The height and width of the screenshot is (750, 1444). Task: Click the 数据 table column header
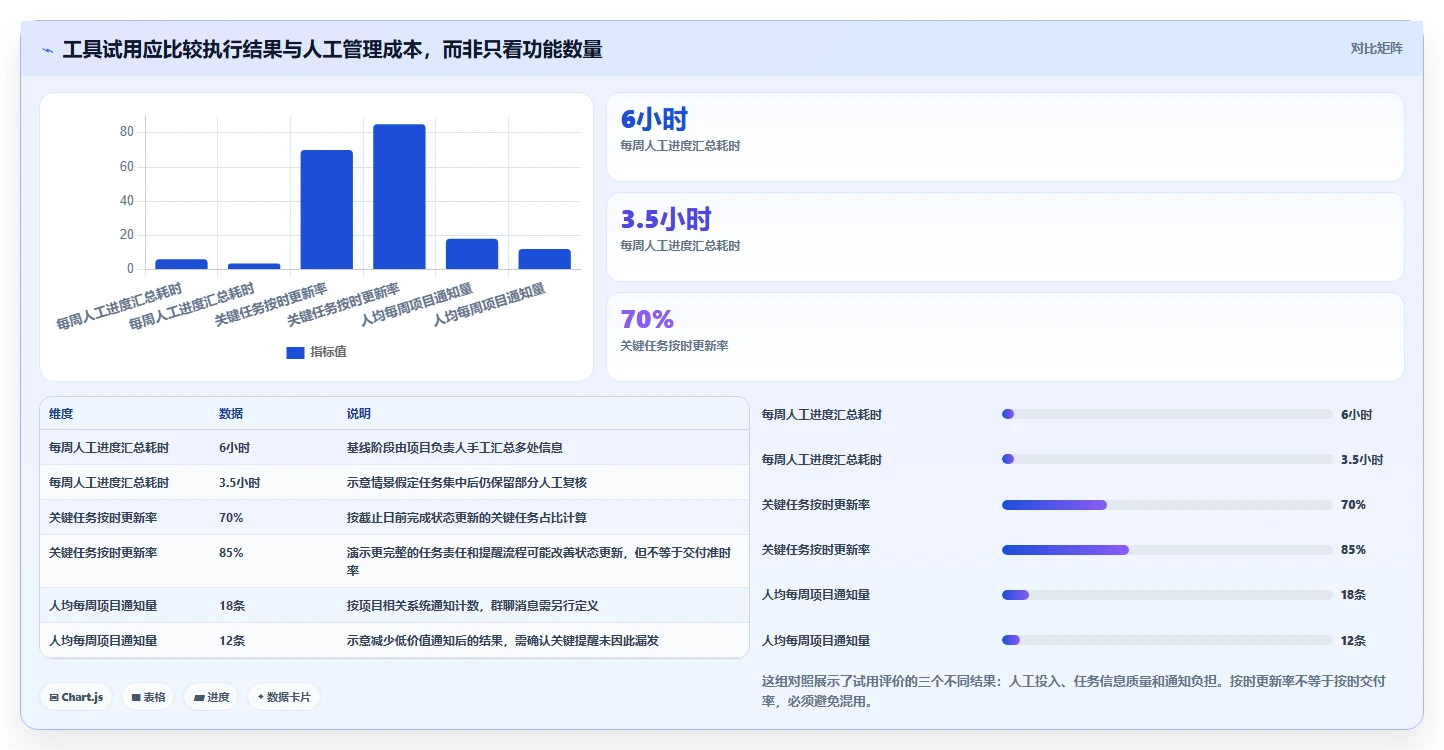coord(231,414)
